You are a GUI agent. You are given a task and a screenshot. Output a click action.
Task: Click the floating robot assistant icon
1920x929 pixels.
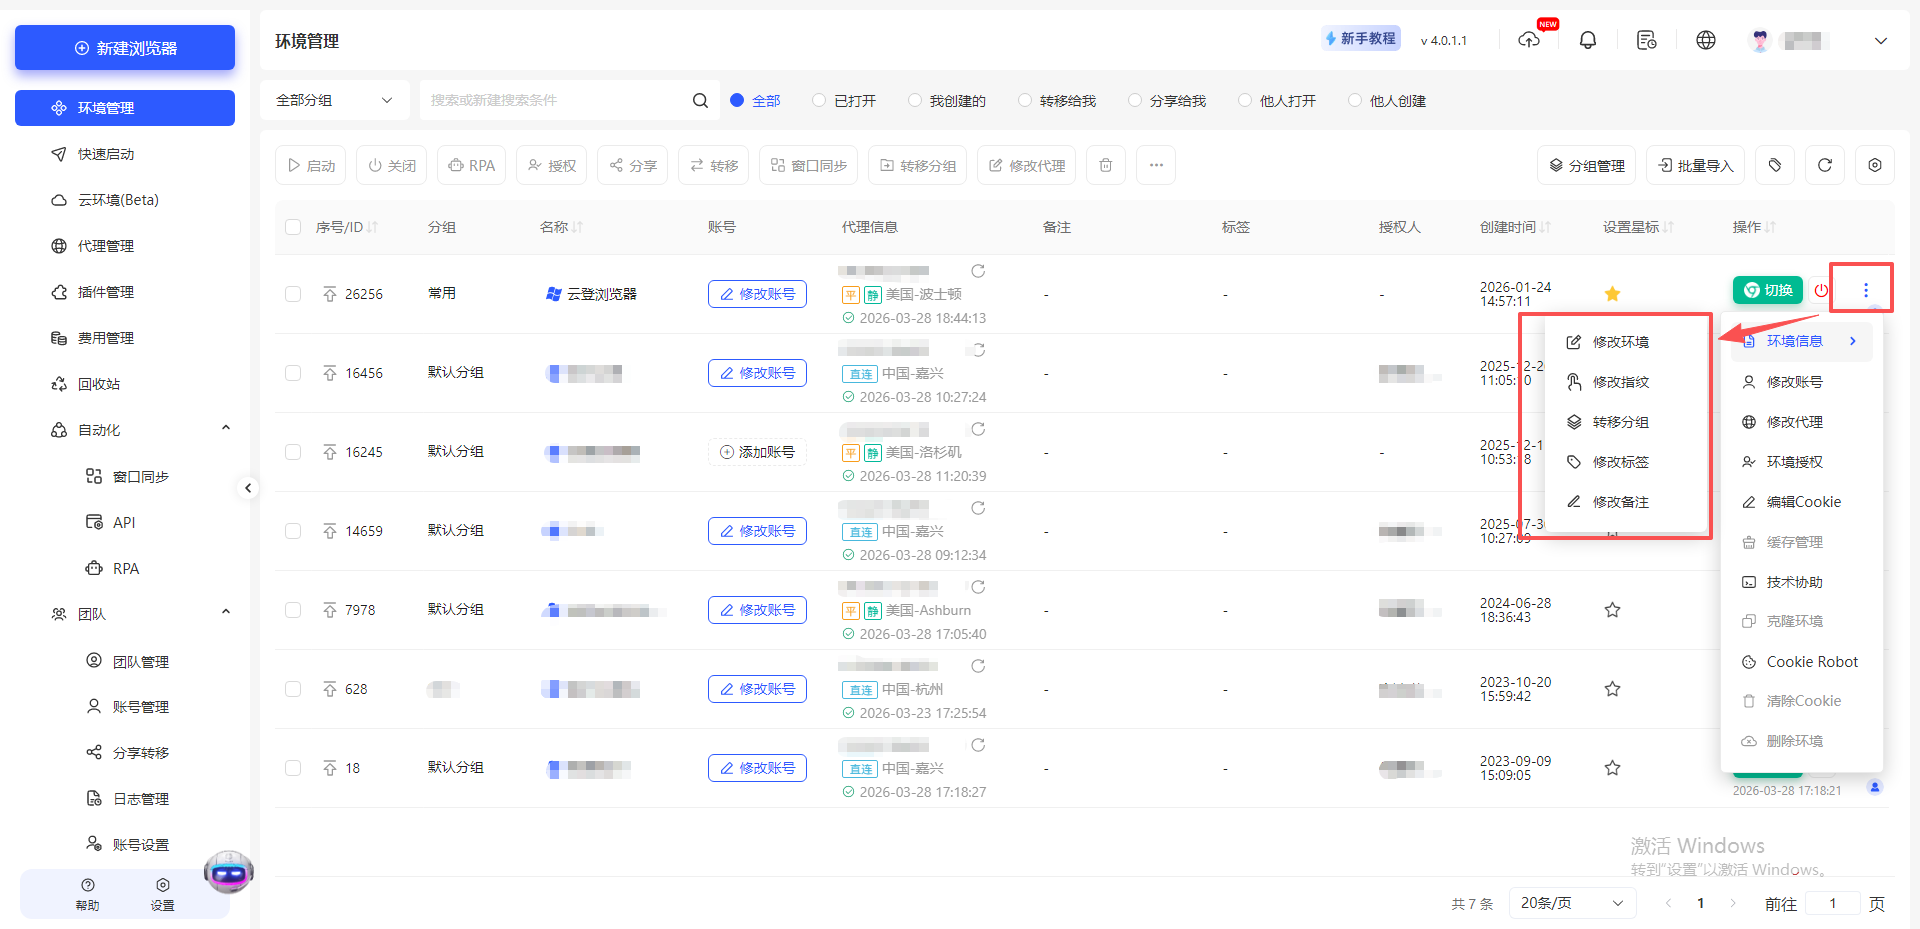point(228,871)
